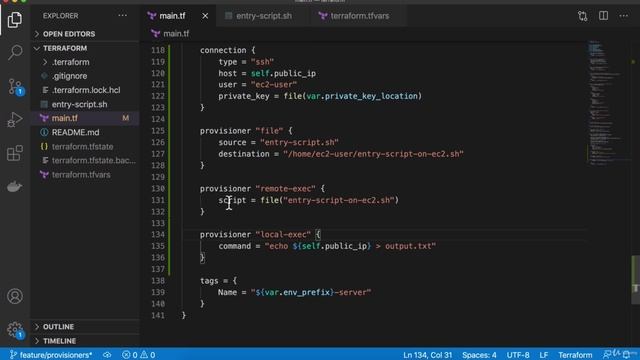Click the command echo string on line 135
Screen dimensions: 640x360
point(350,246)
